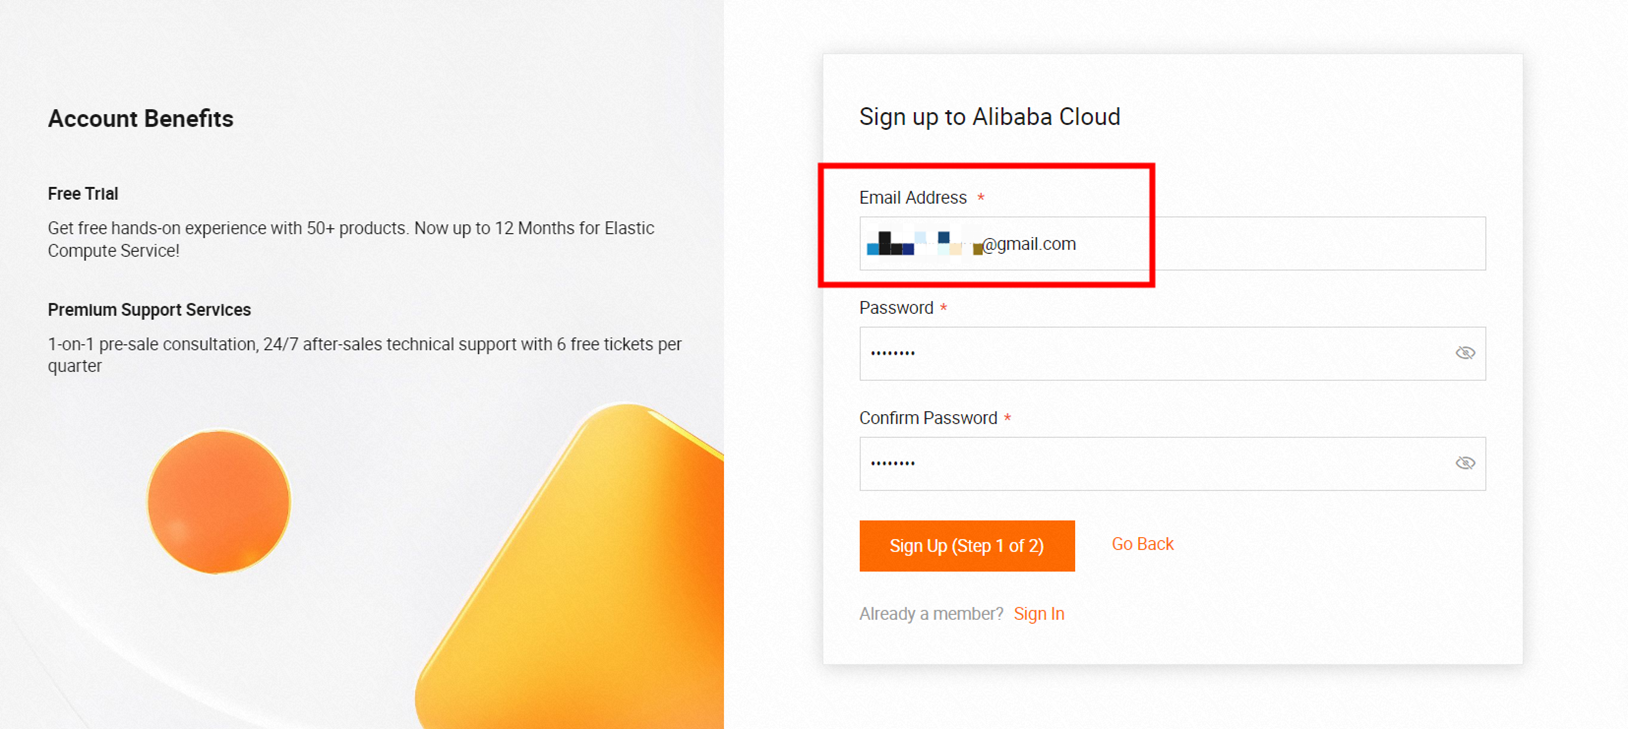Click inside the Password input box
The height and width of the screenshot is (729, 1628).
pos(1150,353)
